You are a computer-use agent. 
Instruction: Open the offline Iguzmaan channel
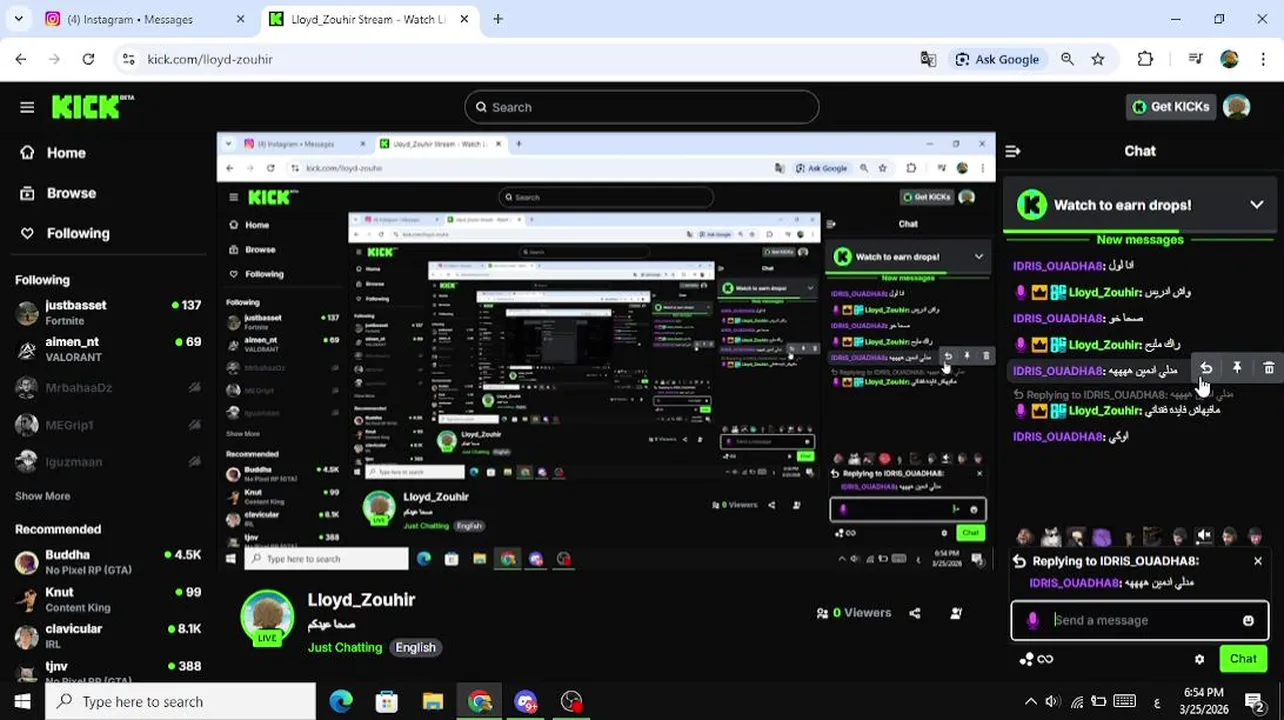point(108,462)
